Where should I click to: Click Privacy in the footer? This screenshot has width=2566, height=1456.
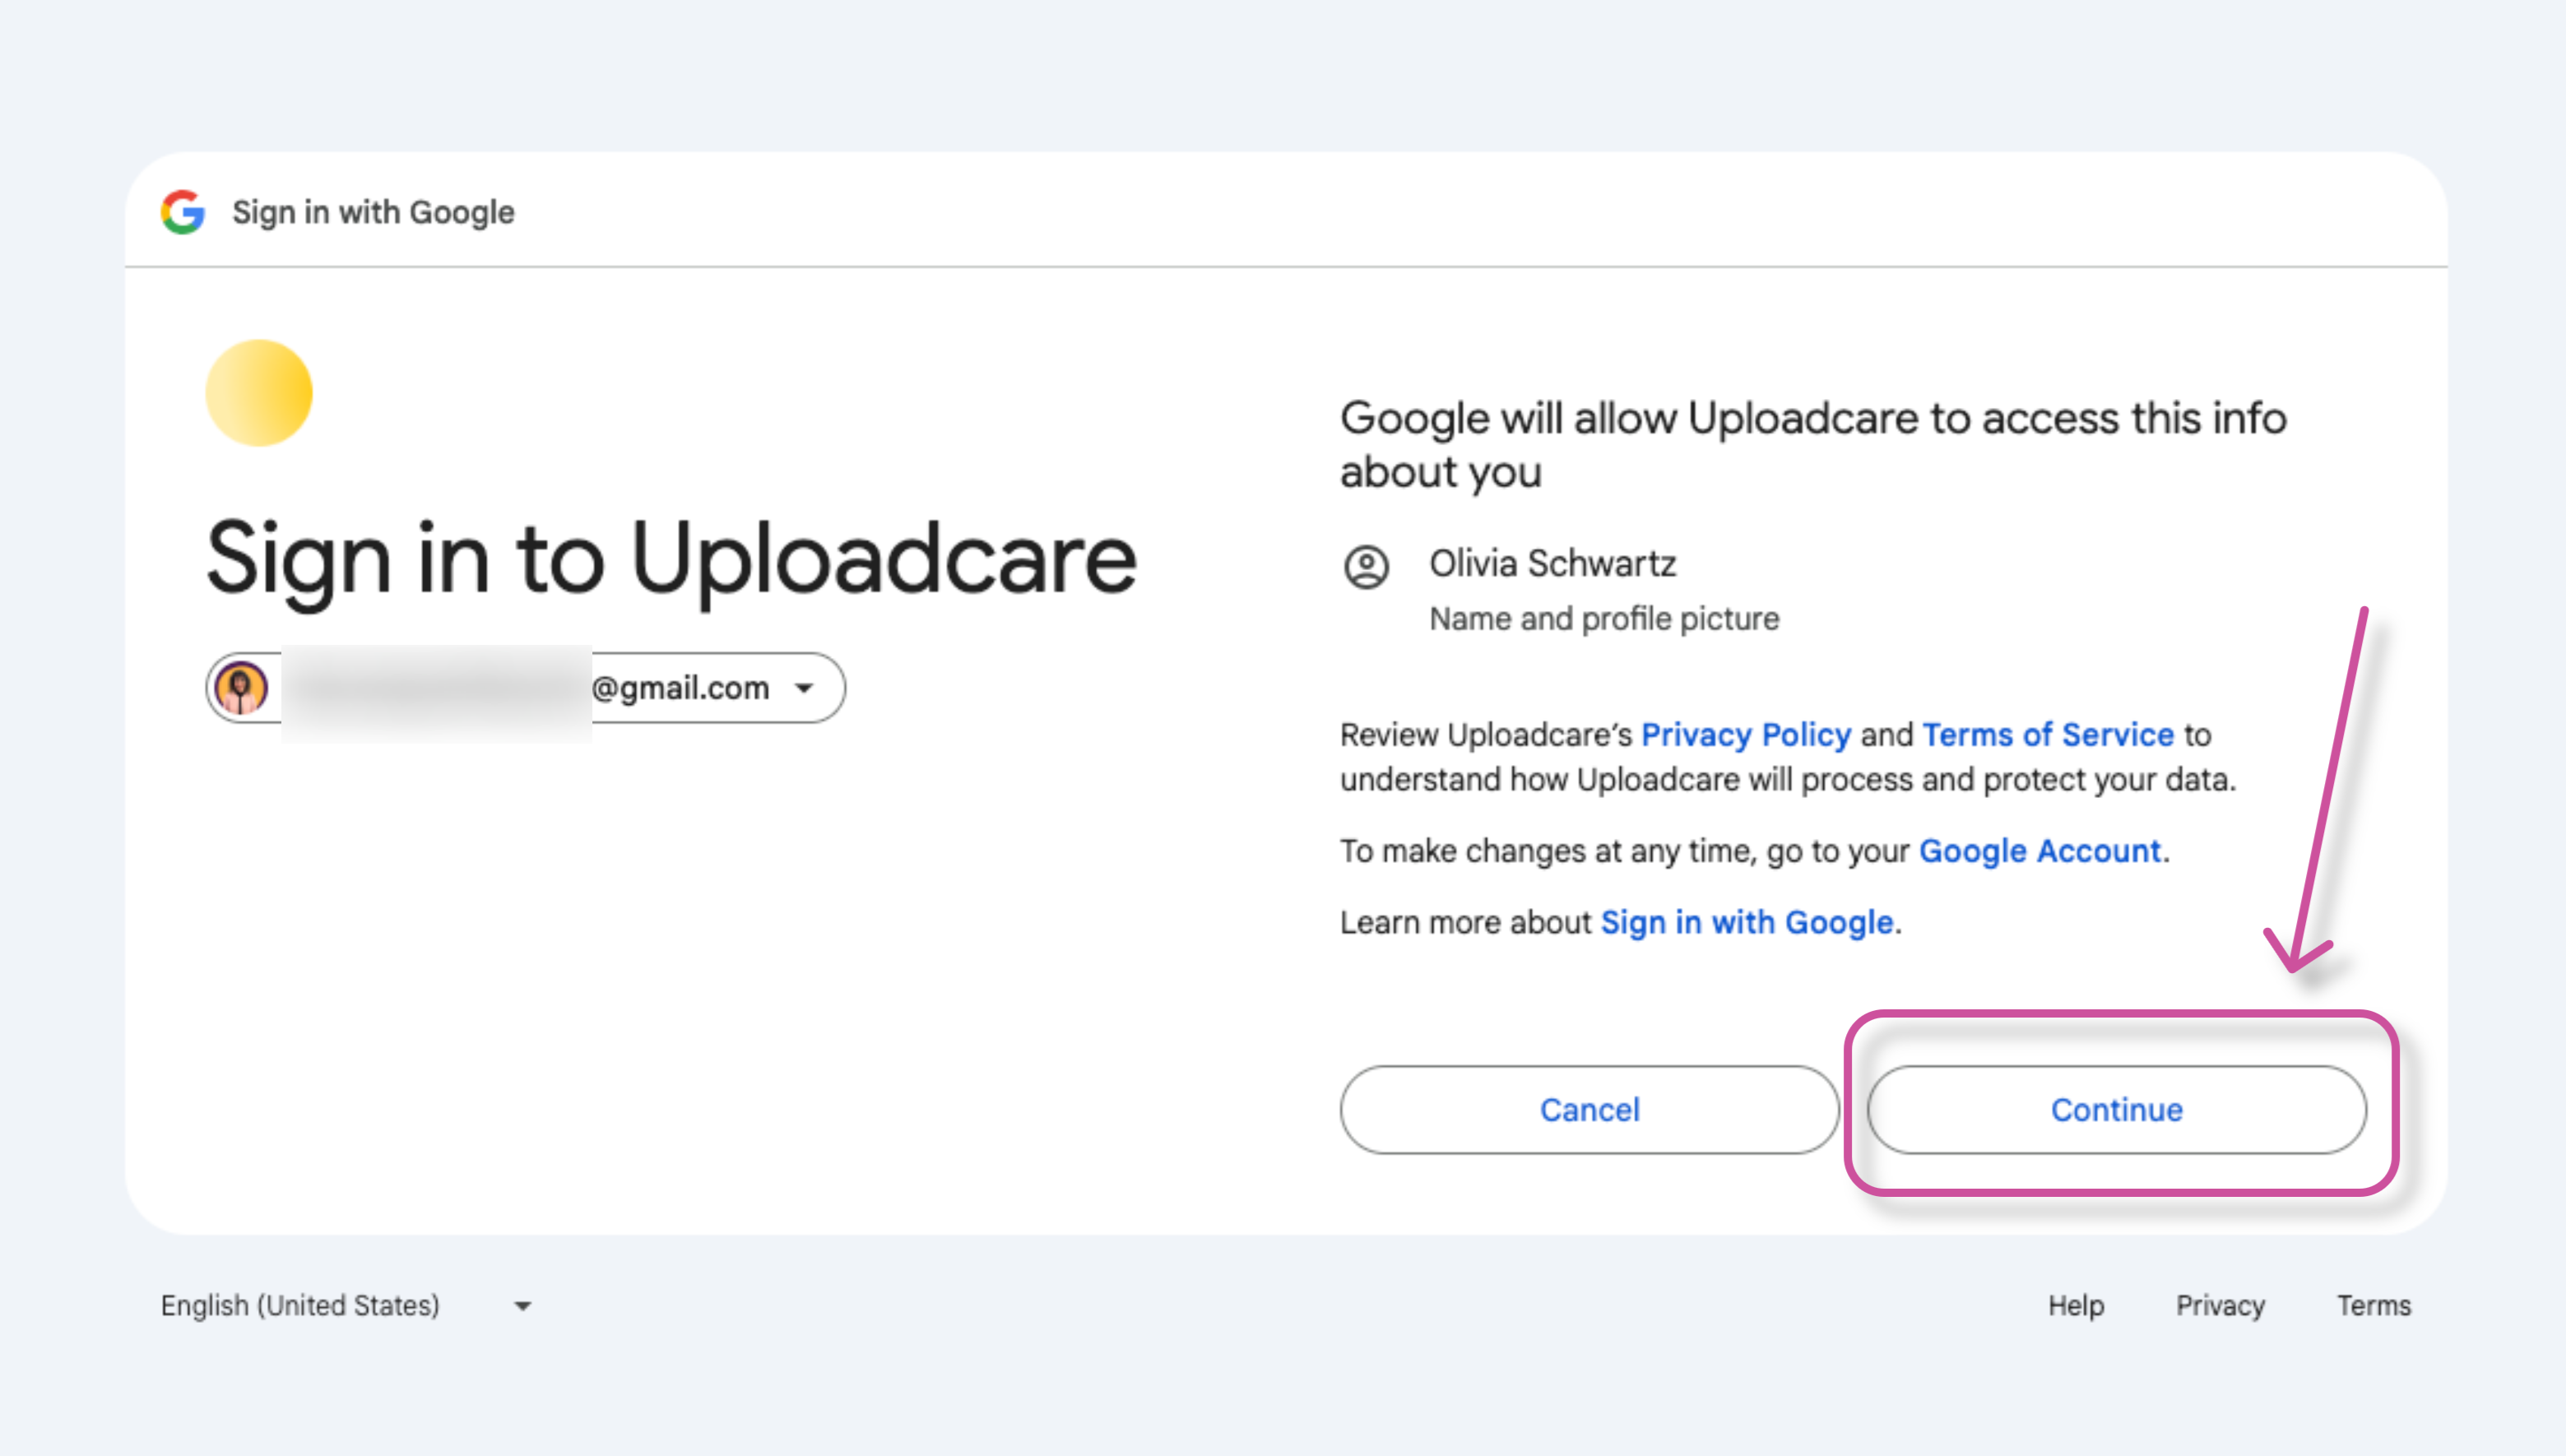point(2220,1305)
